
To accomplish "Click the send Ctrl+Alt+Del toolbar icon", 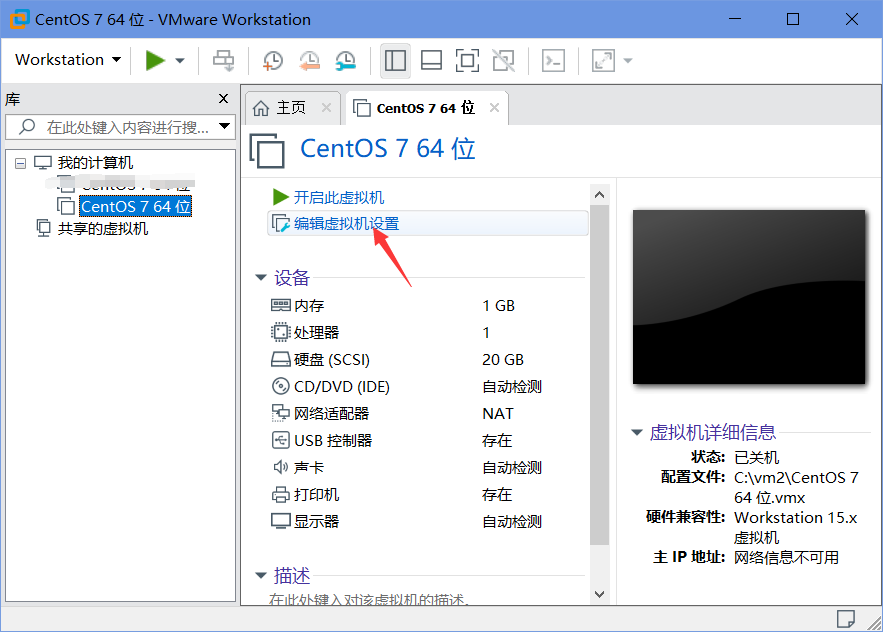I will point(224,60).
